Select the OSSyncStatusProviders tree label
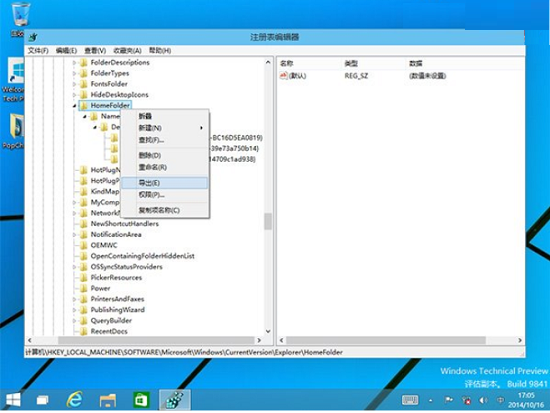Image resolution: width=550 pixels, height=413 pixels. (x=127, y=267)
